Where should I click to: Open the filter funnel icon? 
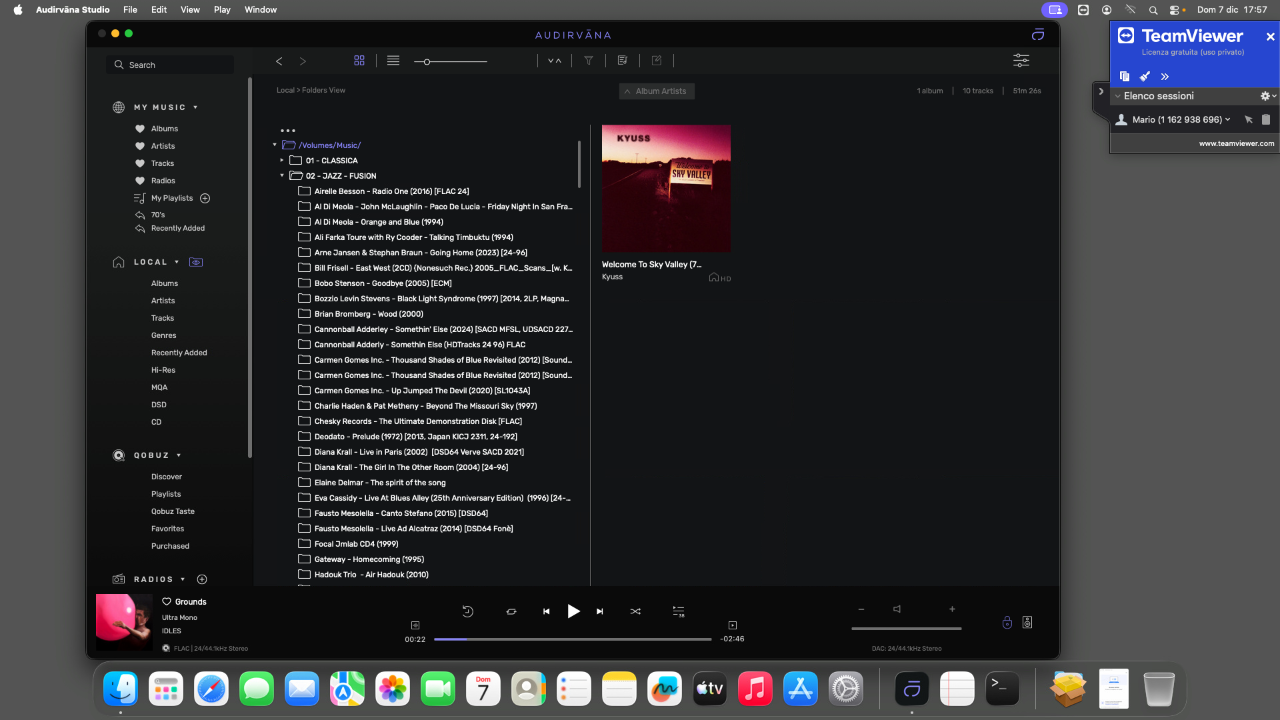pos(588,61)
